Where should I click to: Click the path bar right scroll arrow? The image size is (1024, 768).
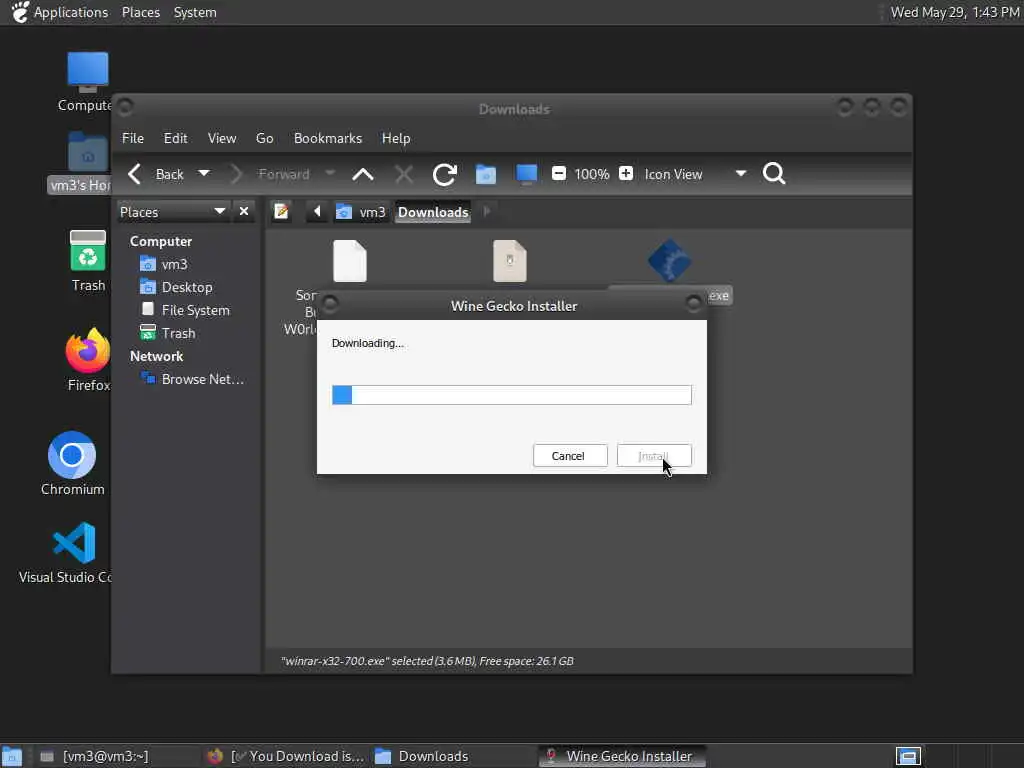pos(487,212)
